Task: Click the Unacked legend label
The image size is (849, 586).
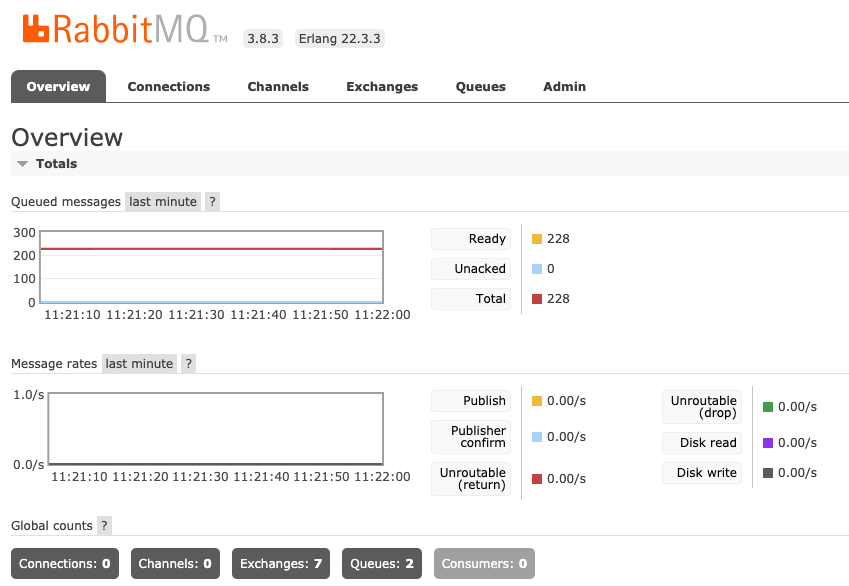Action: [471, 269]
